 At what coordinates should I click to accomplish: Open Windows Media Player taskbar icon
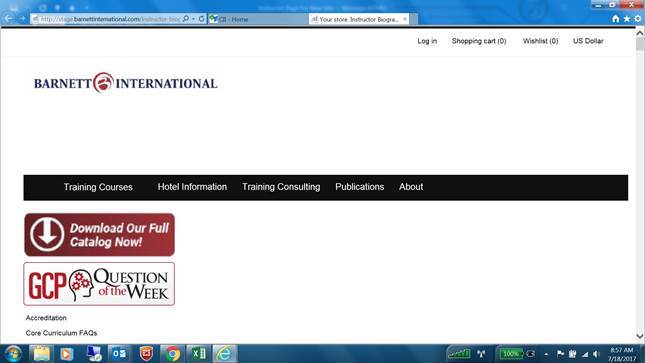click(67, 354)
